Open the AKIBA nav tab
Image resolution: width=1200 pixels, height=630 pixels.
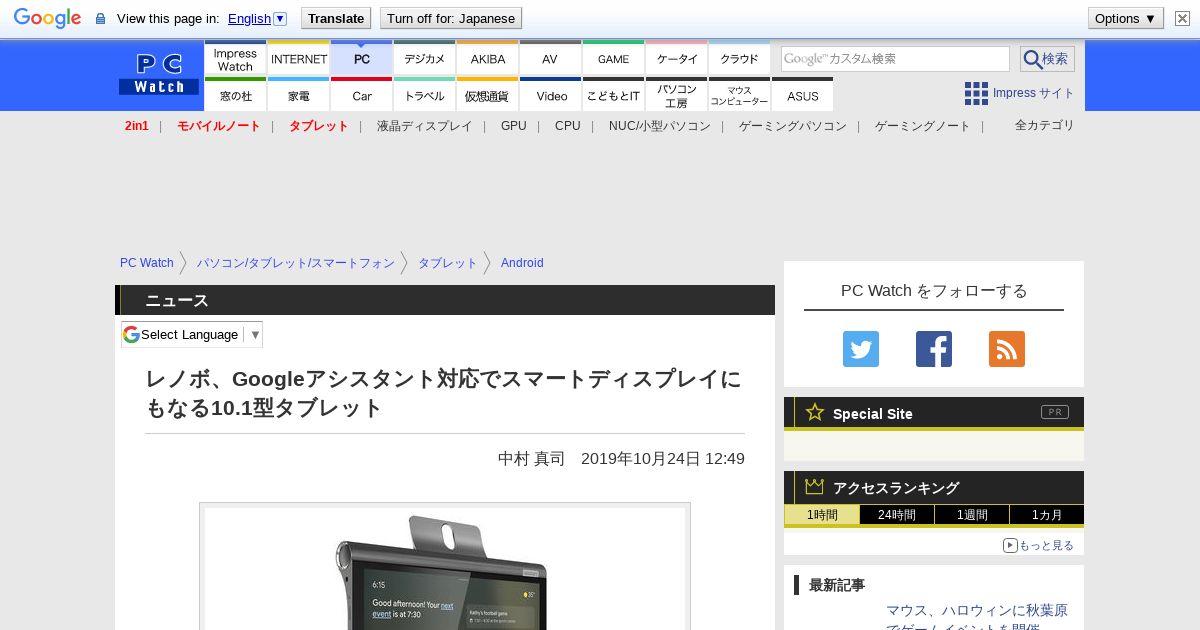488,59
